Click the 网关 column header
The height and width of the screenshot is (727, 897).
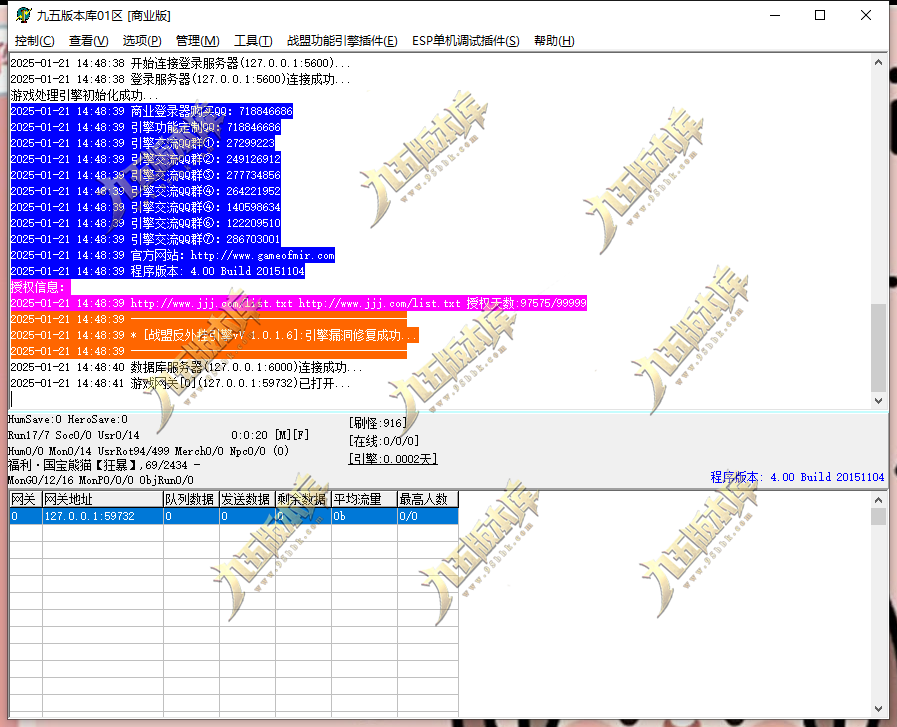[26, 499]
